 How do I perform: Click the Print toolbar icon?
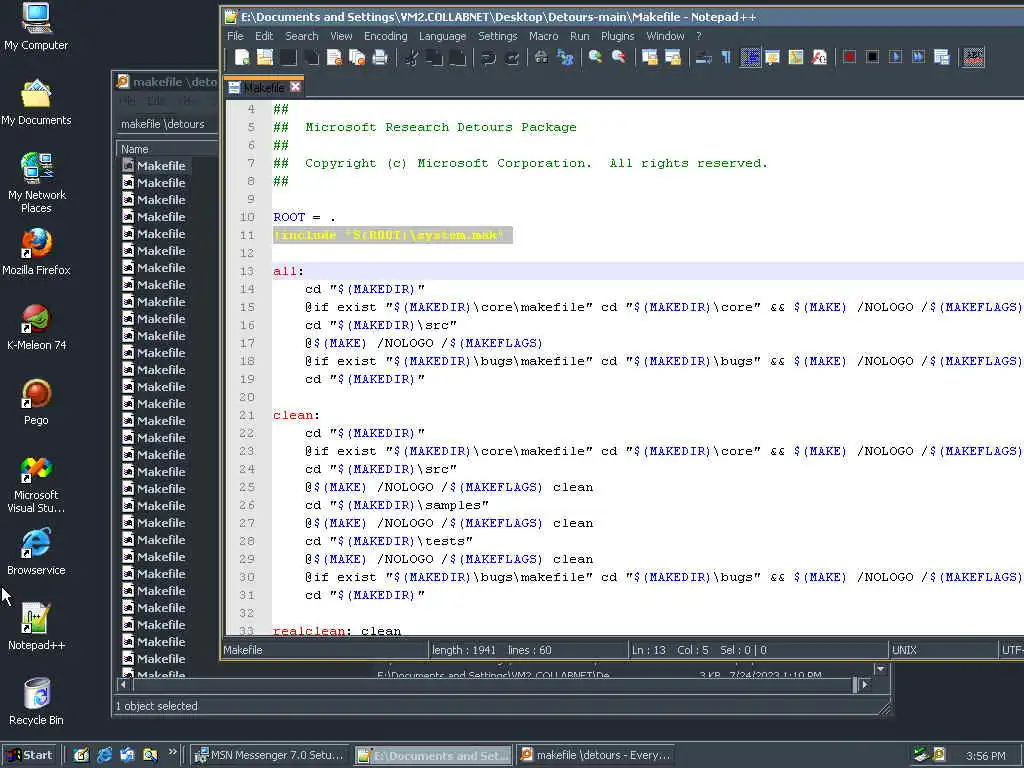point(380,57)
